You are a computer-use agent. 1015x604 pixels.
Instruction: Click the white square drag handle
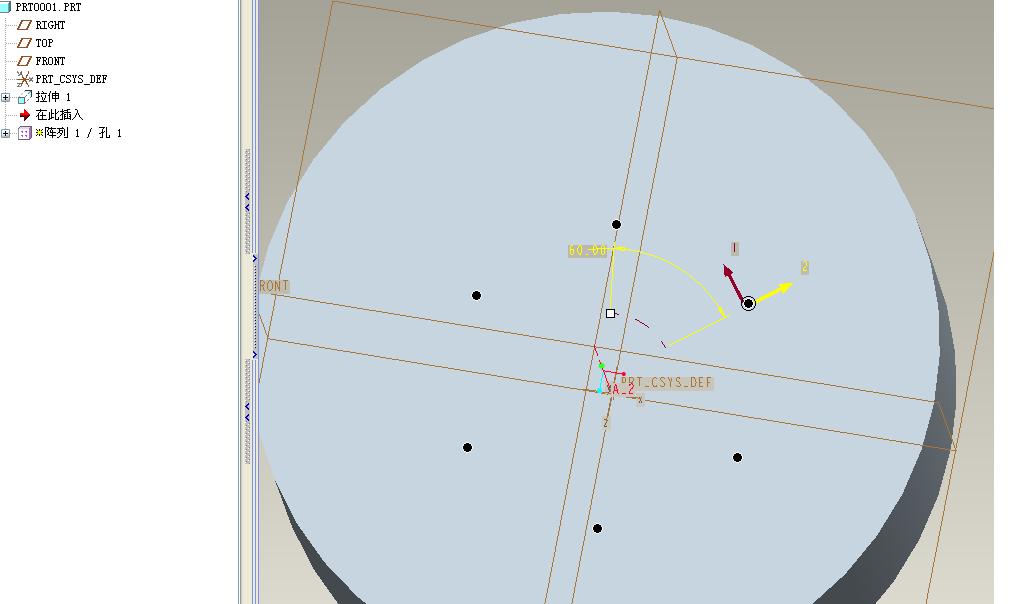click(x=610, y=313)
